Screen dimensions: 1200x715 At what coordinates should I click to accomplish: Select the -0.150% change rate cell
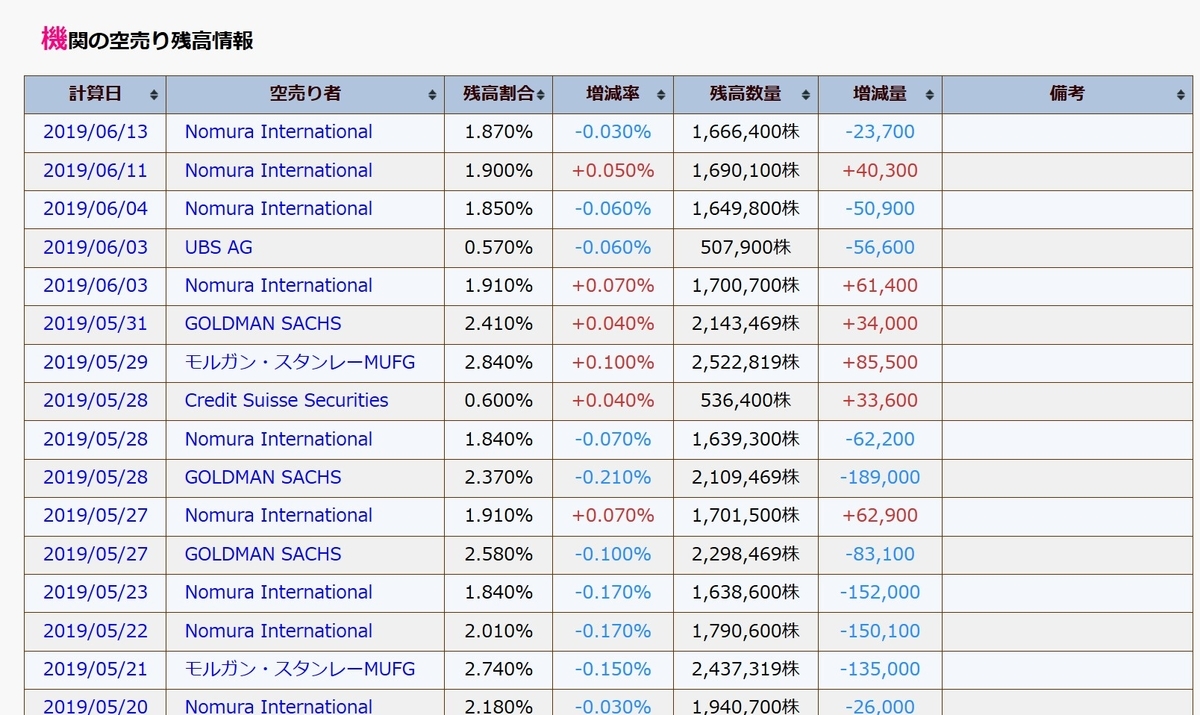pos(613,669)
